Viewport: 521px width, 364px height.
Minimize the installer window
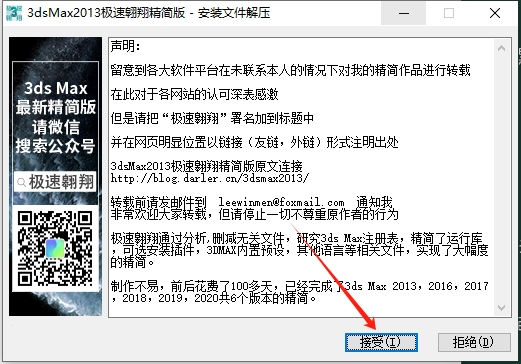404,13
